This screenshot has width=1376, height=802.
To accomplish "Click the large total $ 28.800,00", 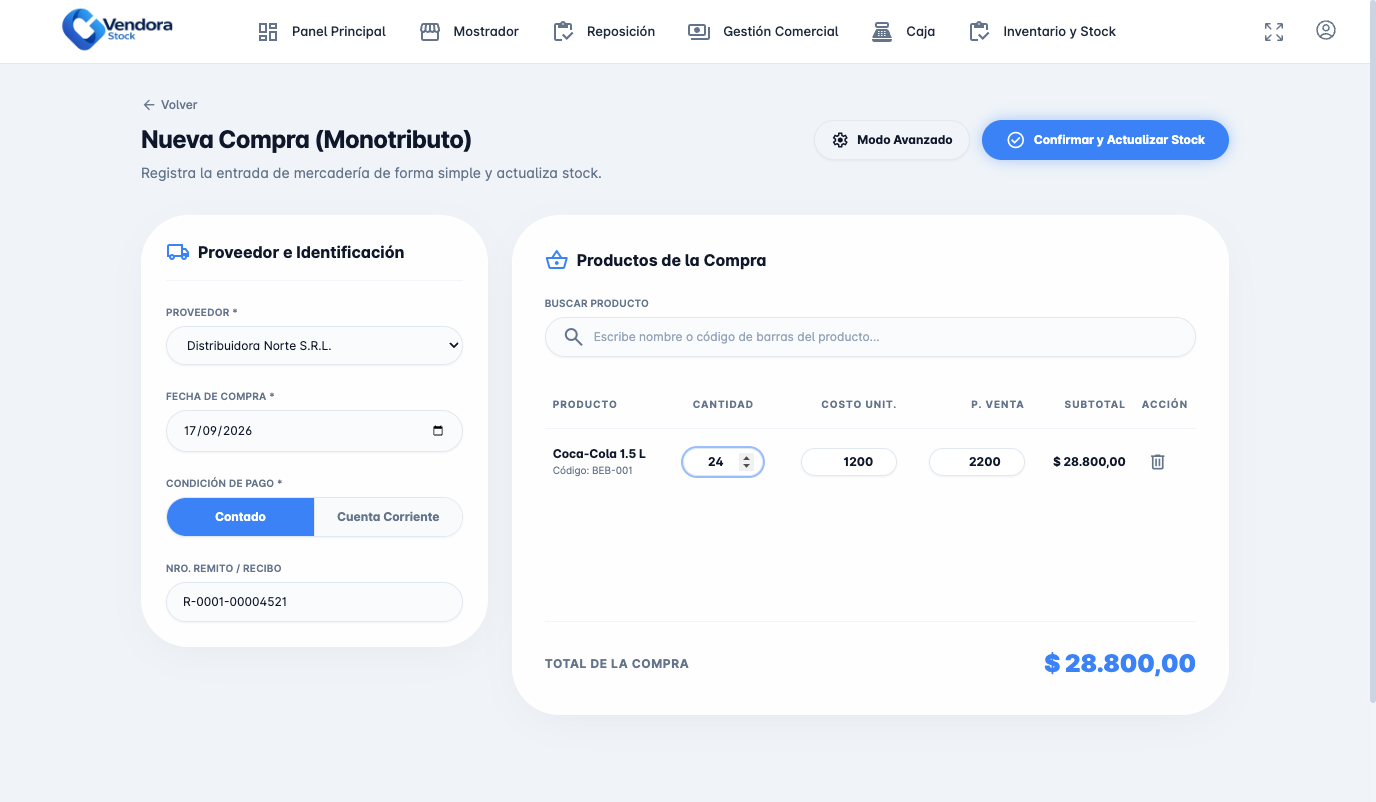I will point(1120,663).
